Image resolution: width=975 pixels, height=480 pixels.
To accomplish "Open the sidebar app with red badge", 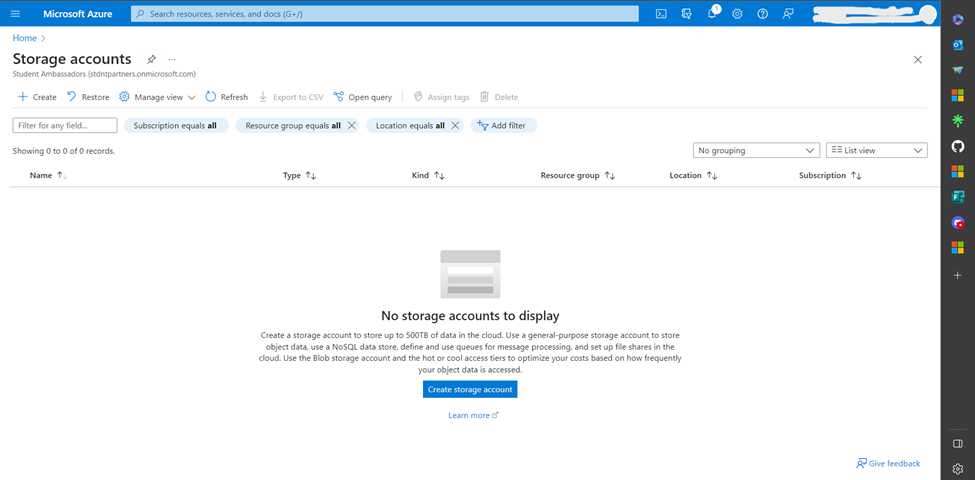I will pyautogui.click(x=958, y=223).
